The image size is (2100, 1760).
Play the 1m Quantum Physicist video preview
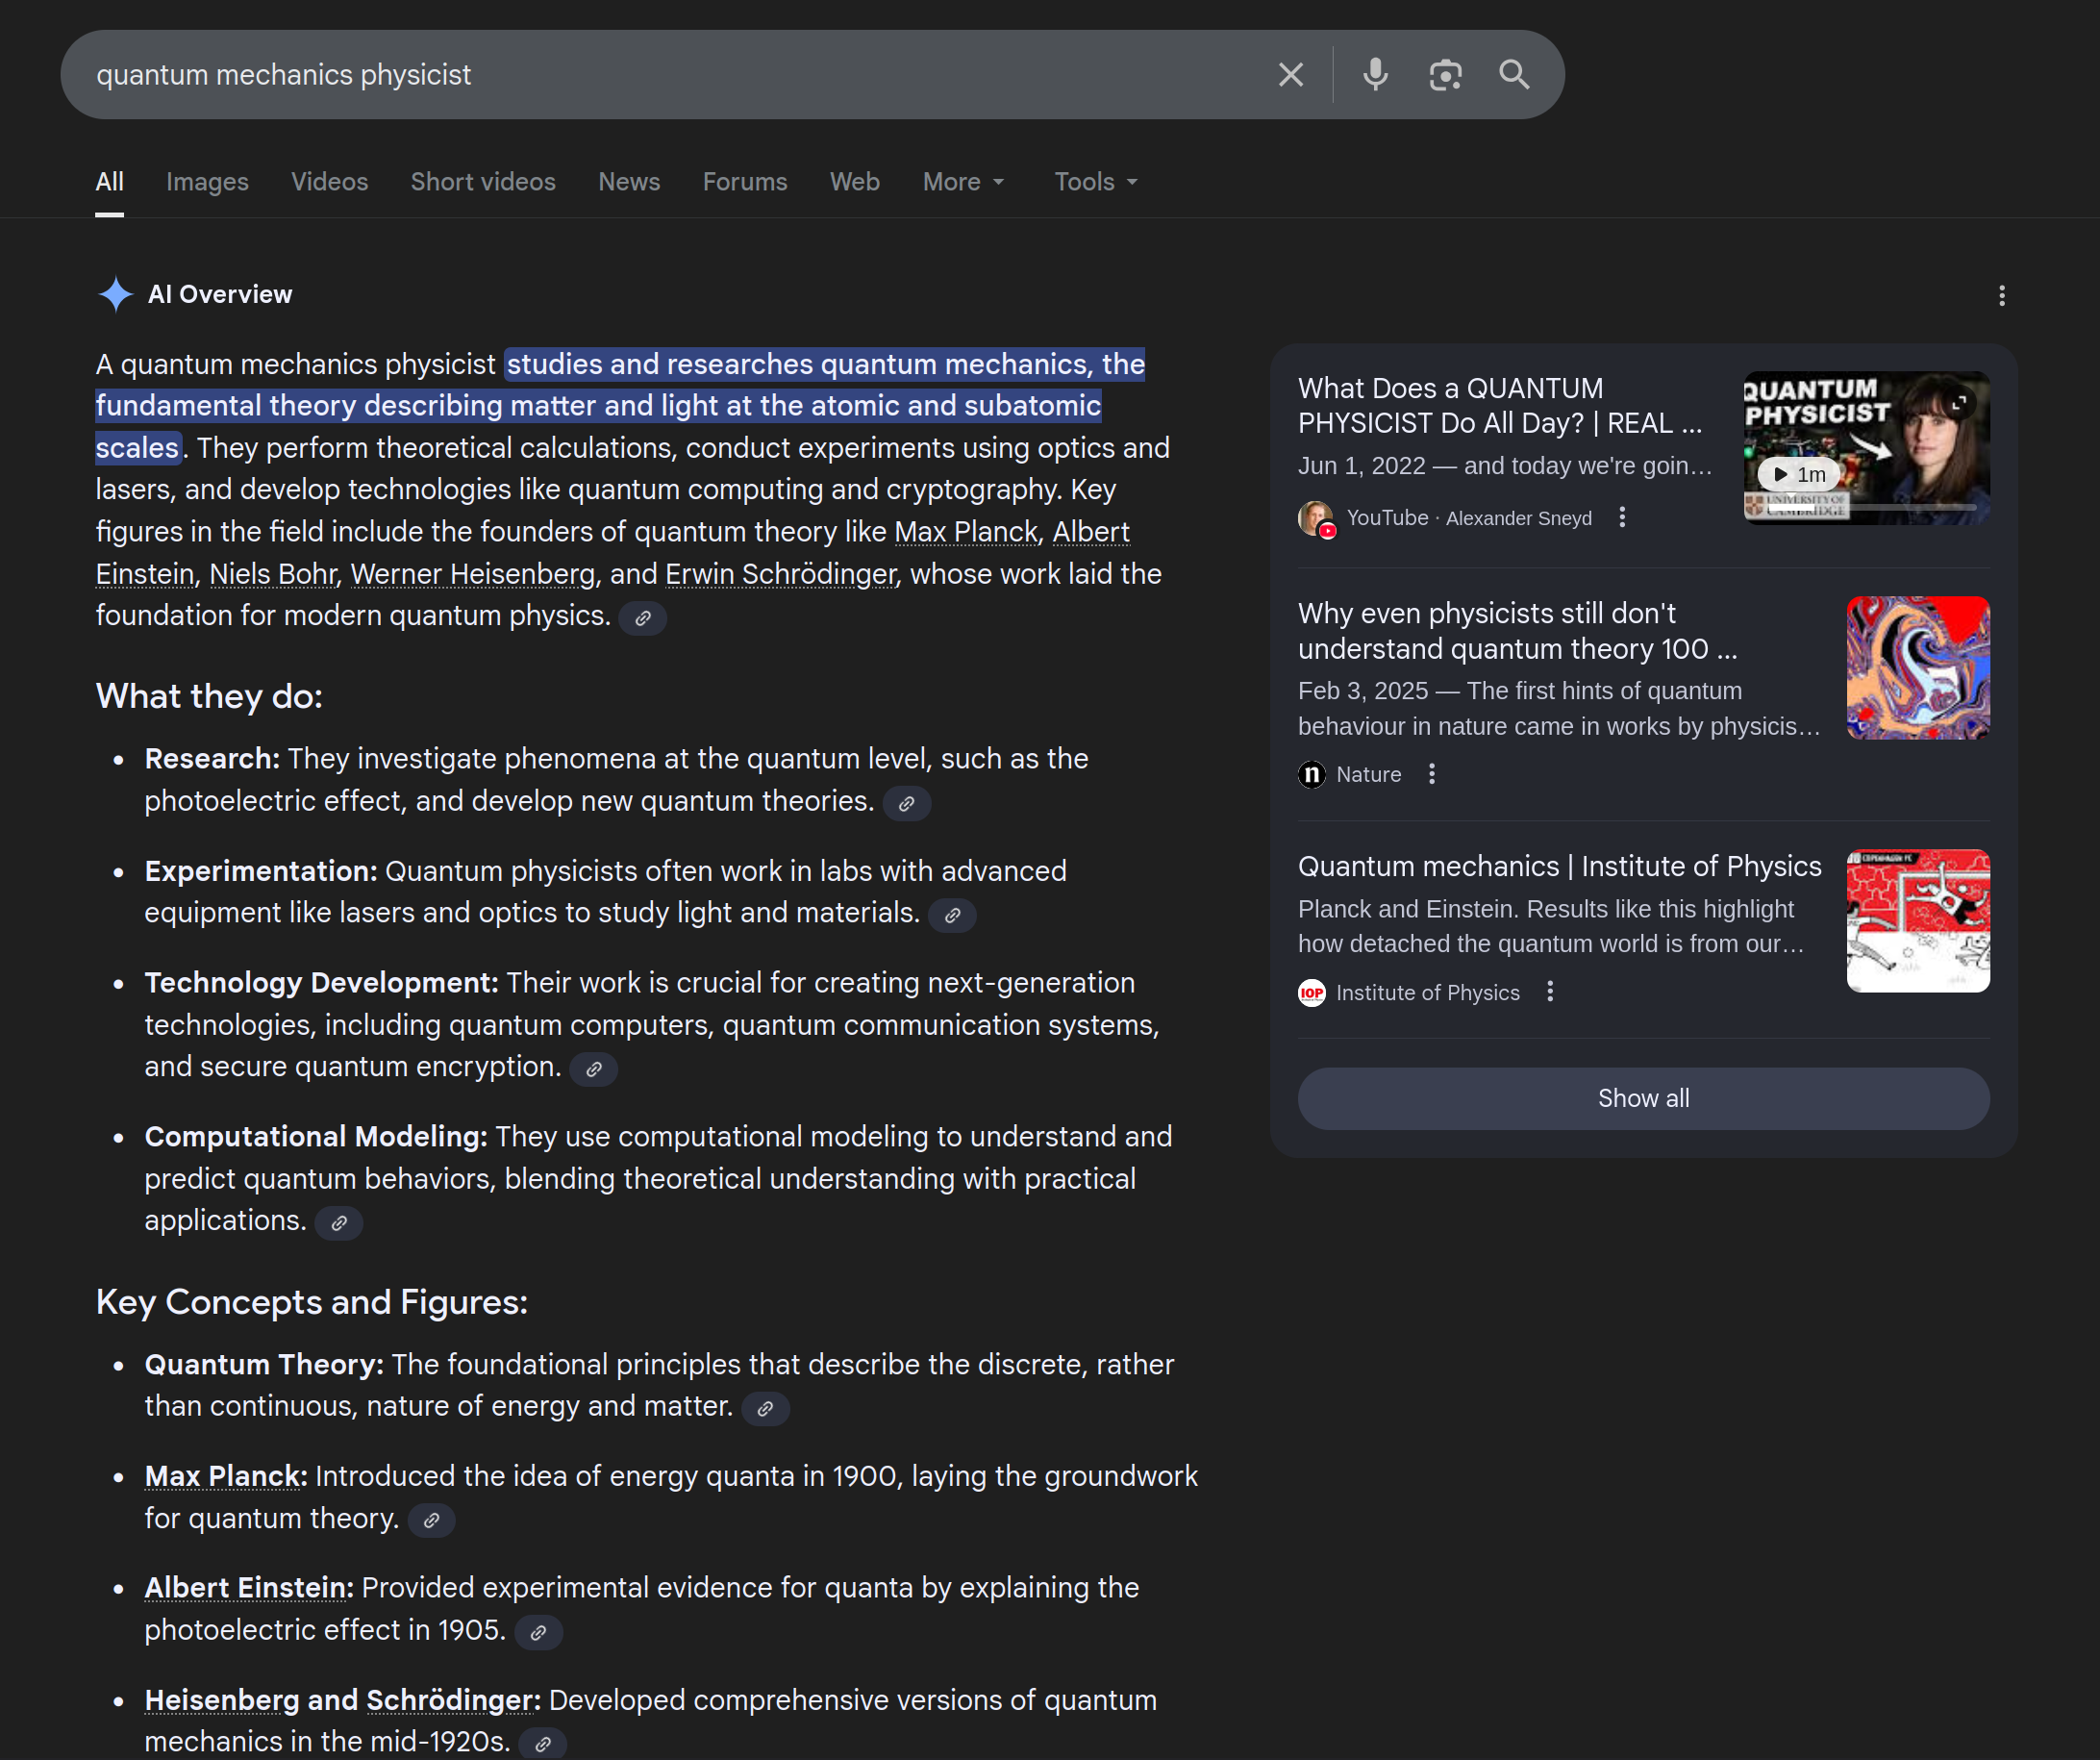(x=1798, y=474)
